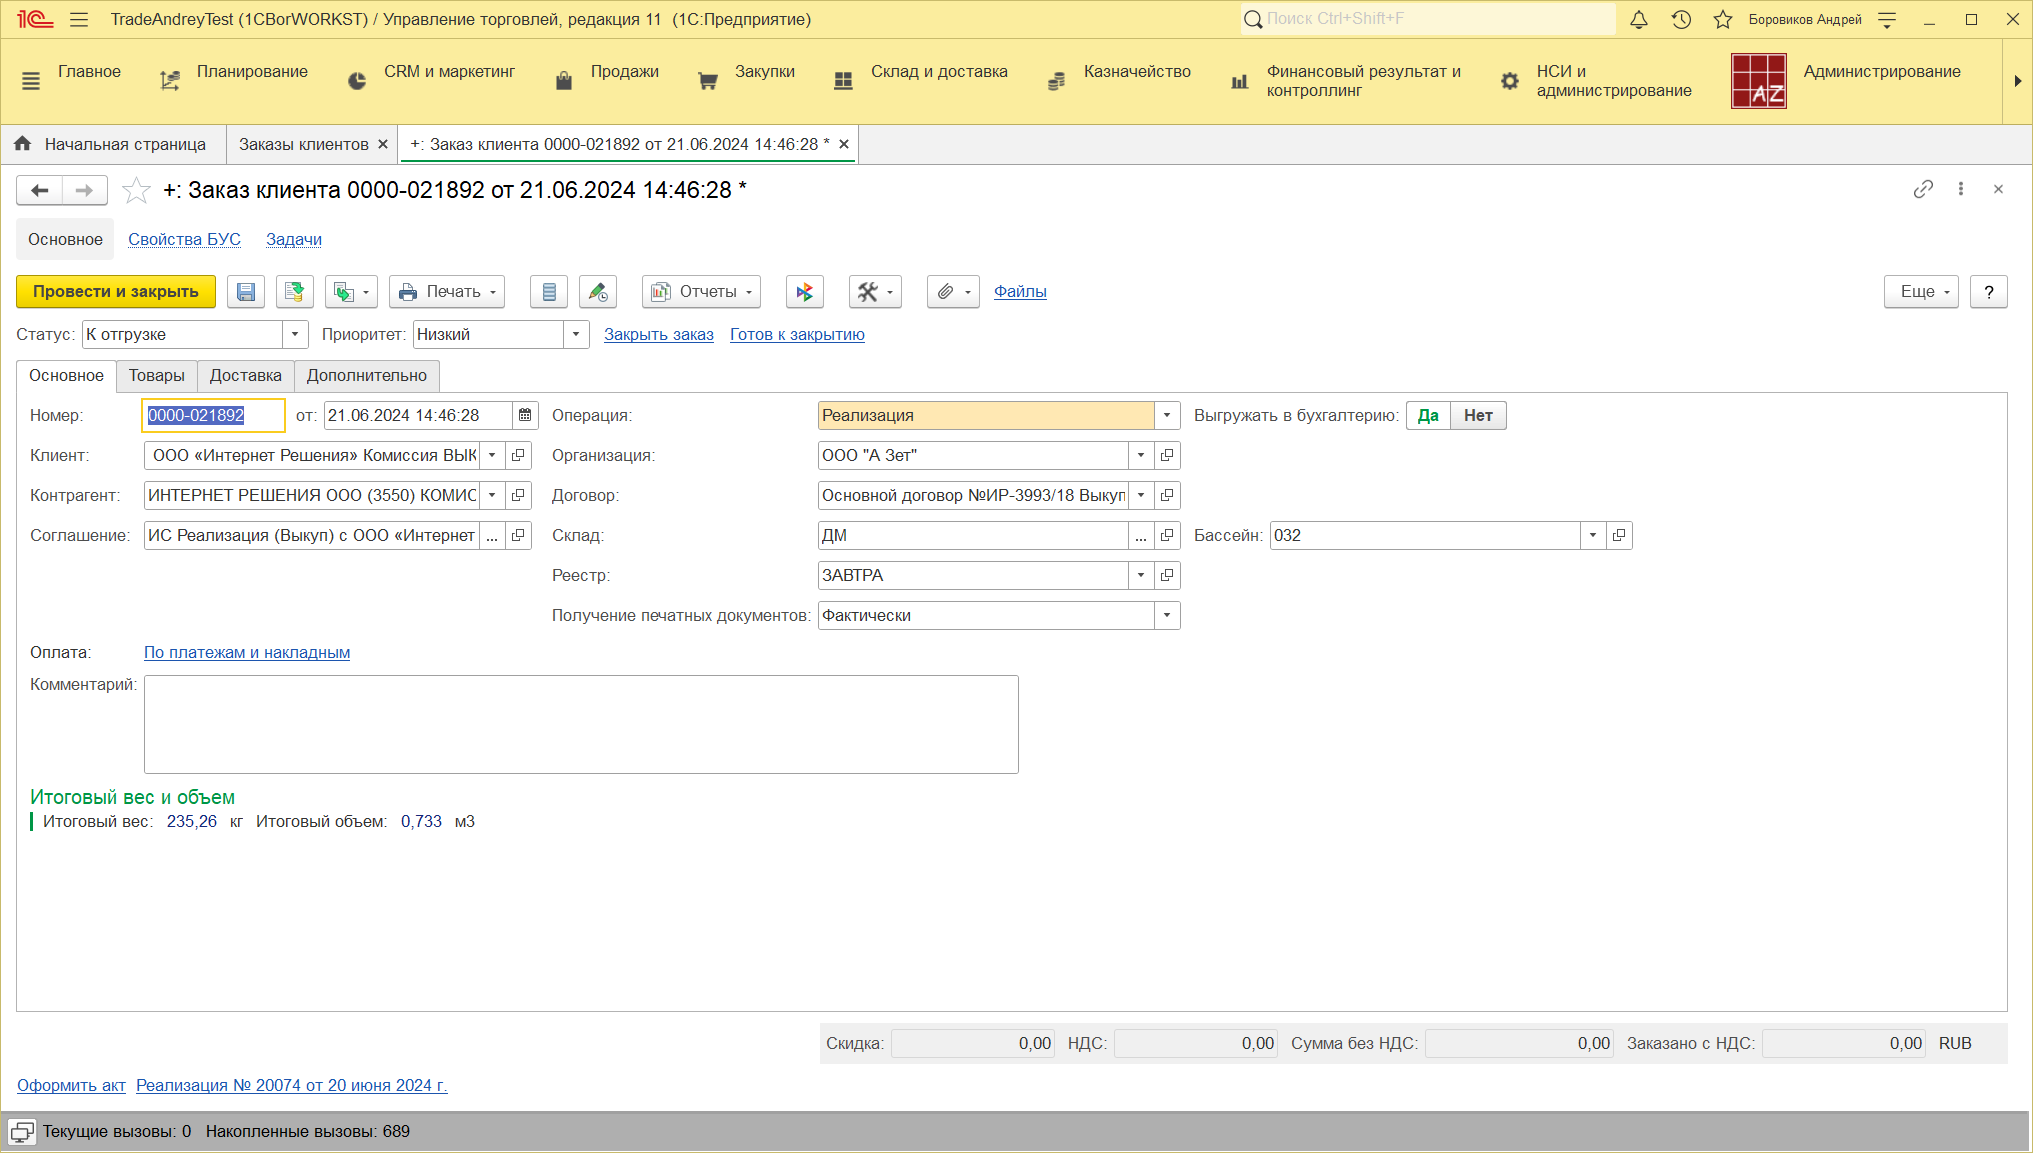Set Выгружать в бухгалтерию to Да
This screenshot has width=2033, height=1153.
coord(1428,415)
